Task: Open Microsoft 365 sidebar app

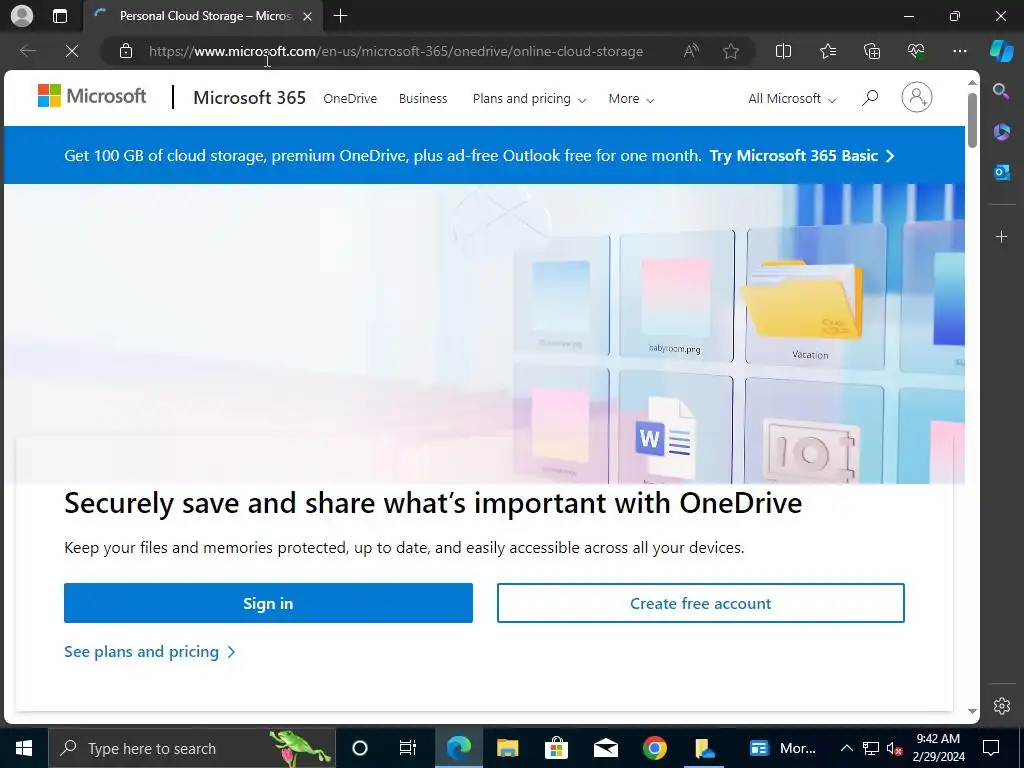Action: tap(1001, 132)
